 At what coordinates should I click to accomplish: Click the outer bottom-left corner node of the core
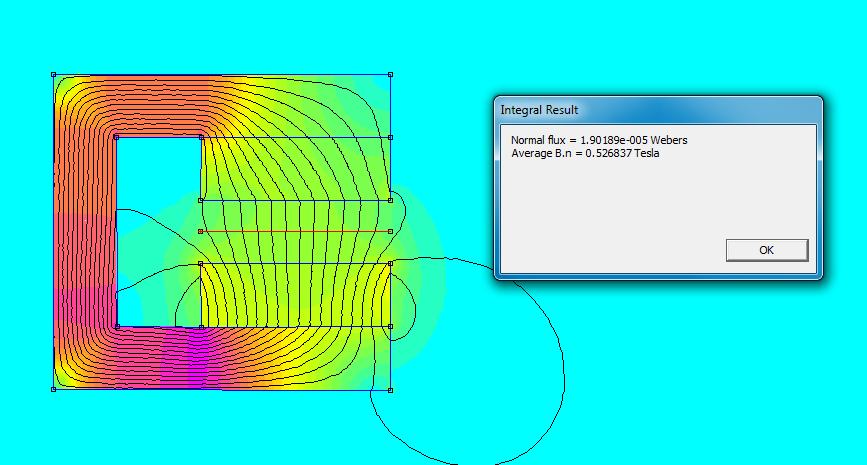pyautogui.click(x=53, y=389)
